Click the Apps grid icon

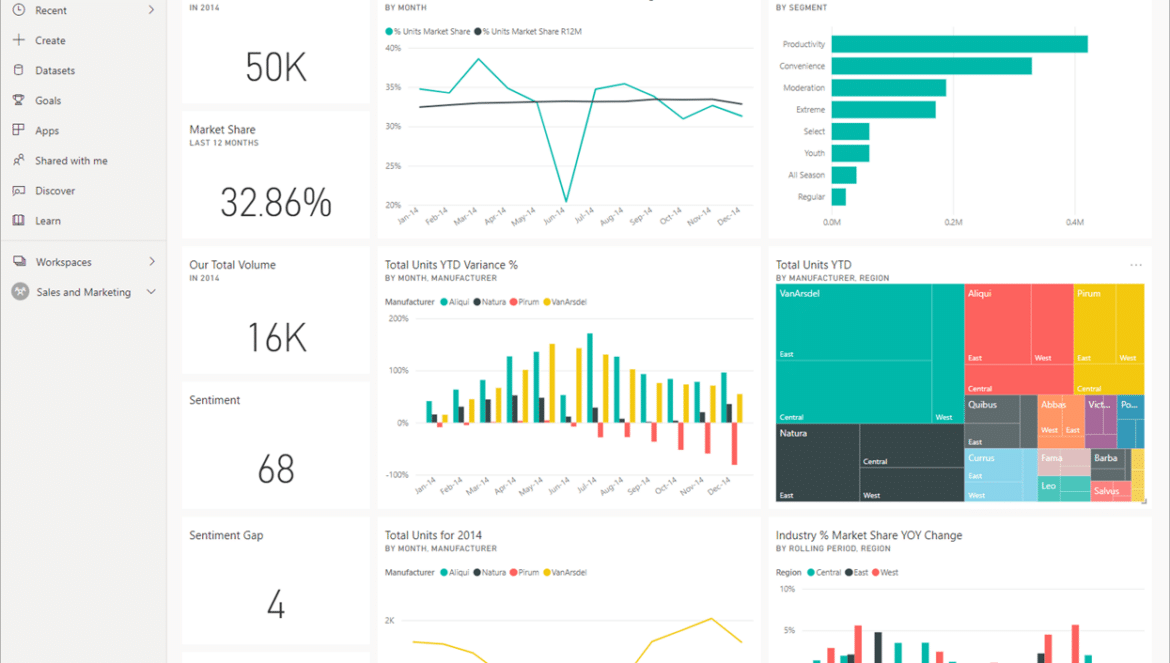[x=19, y=130]
